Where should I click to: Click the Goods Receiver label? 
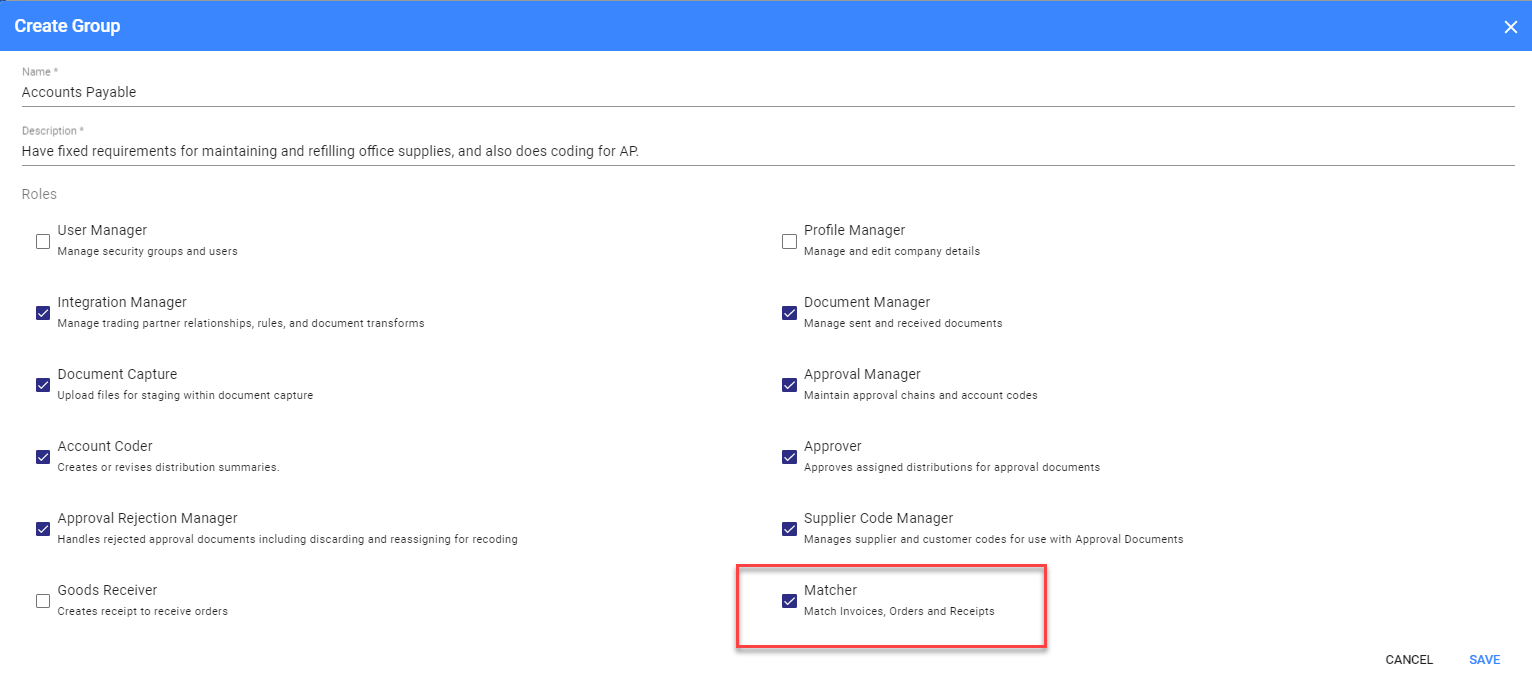pyautogui.click(x=107, y=591)
